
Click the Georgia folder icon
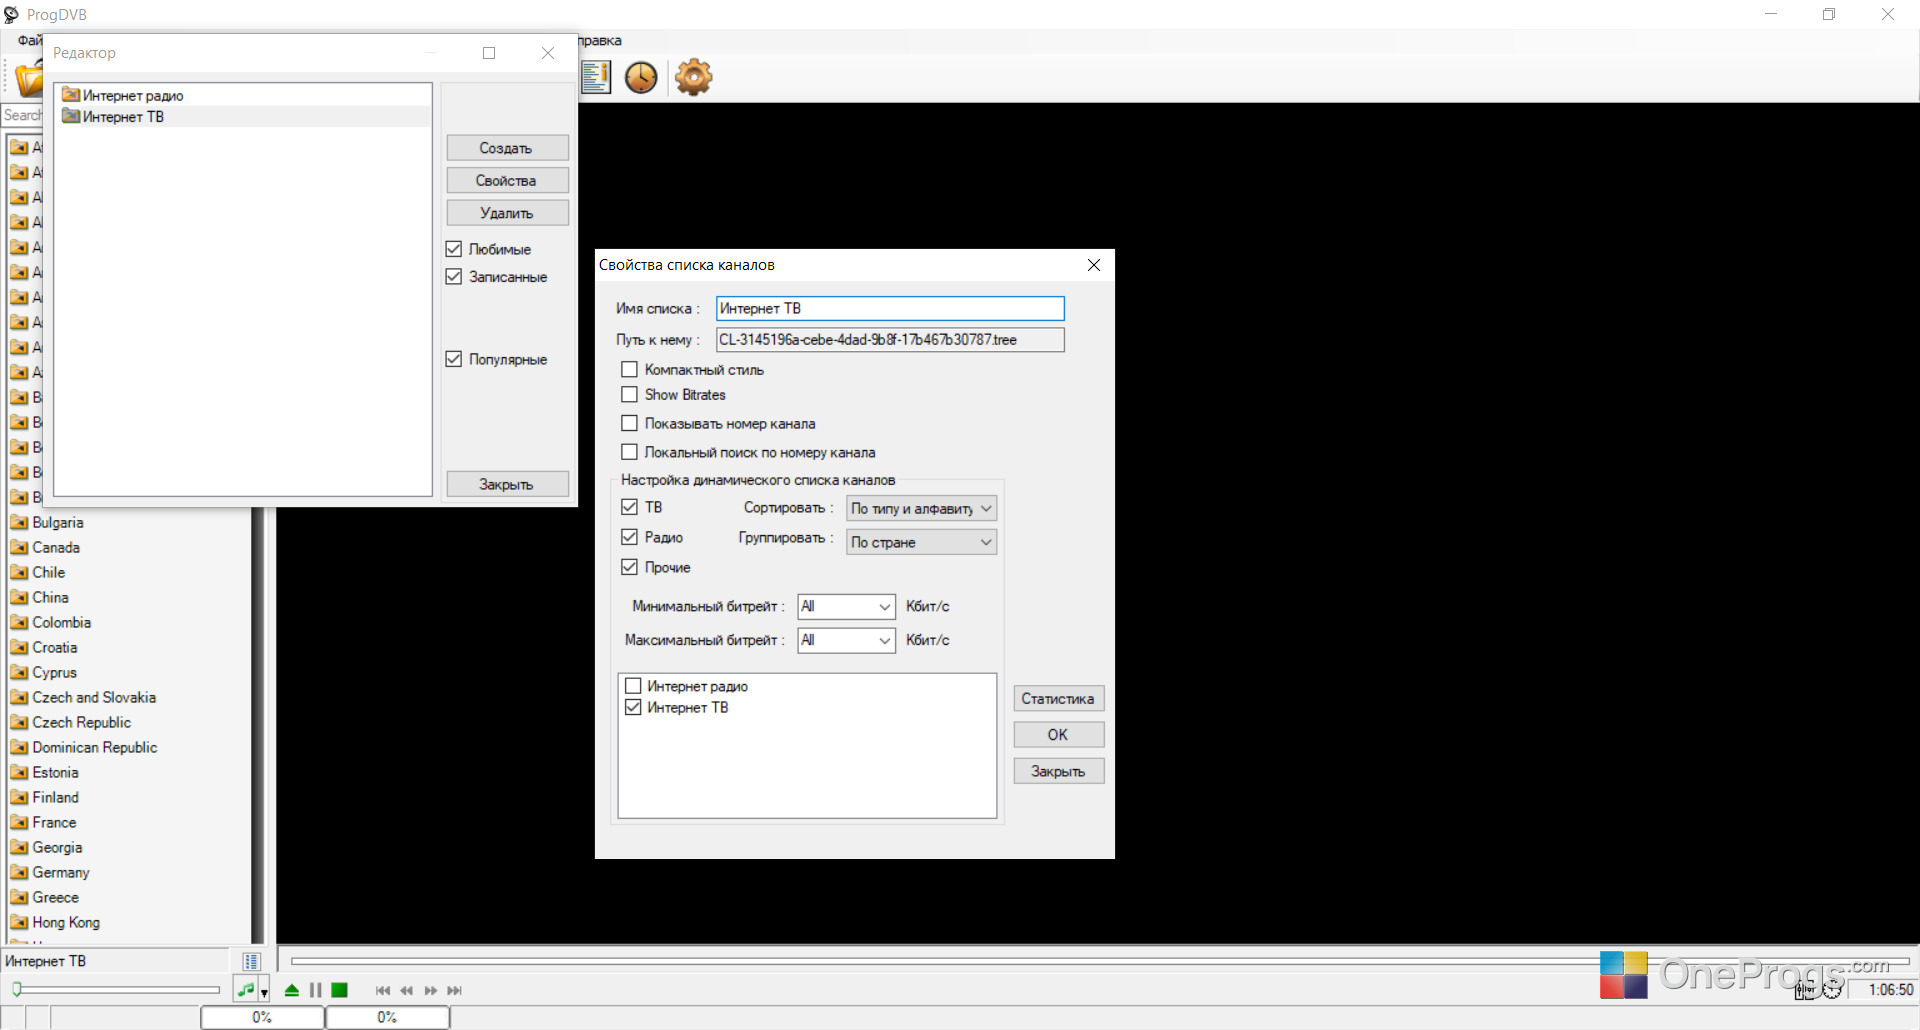(18, 847)
